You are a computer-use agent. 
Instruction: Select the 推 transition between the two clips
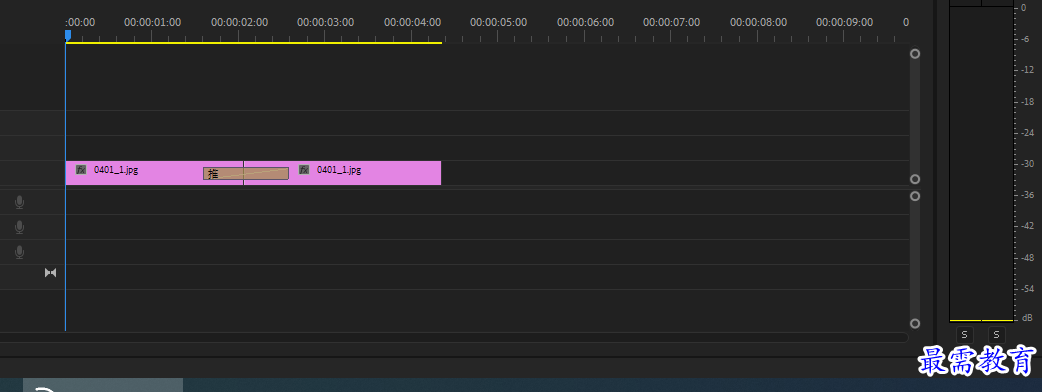coord(246,174)
